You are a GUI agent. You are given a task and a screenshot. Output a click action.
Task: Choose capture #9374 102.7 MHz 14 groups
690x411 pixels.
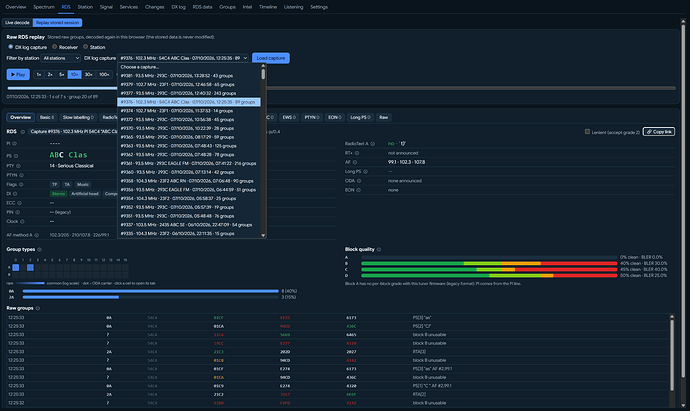coord(189,111)
